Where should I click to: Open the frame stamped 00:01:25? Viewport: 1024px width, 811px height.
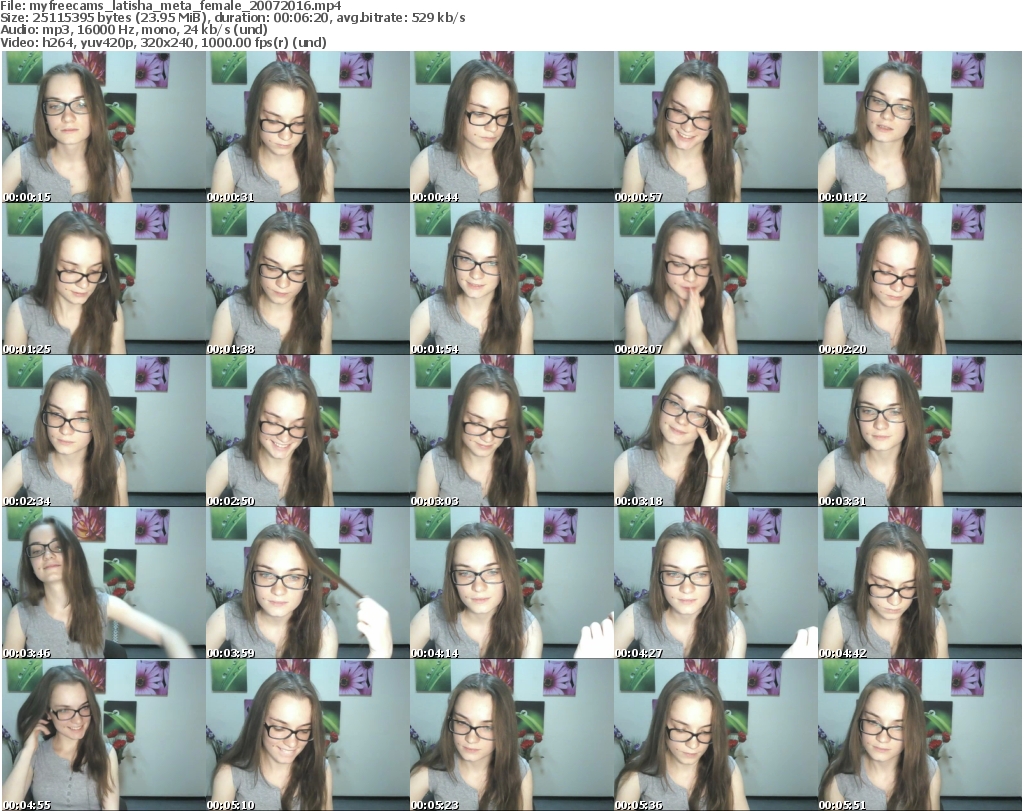point(104,279)
